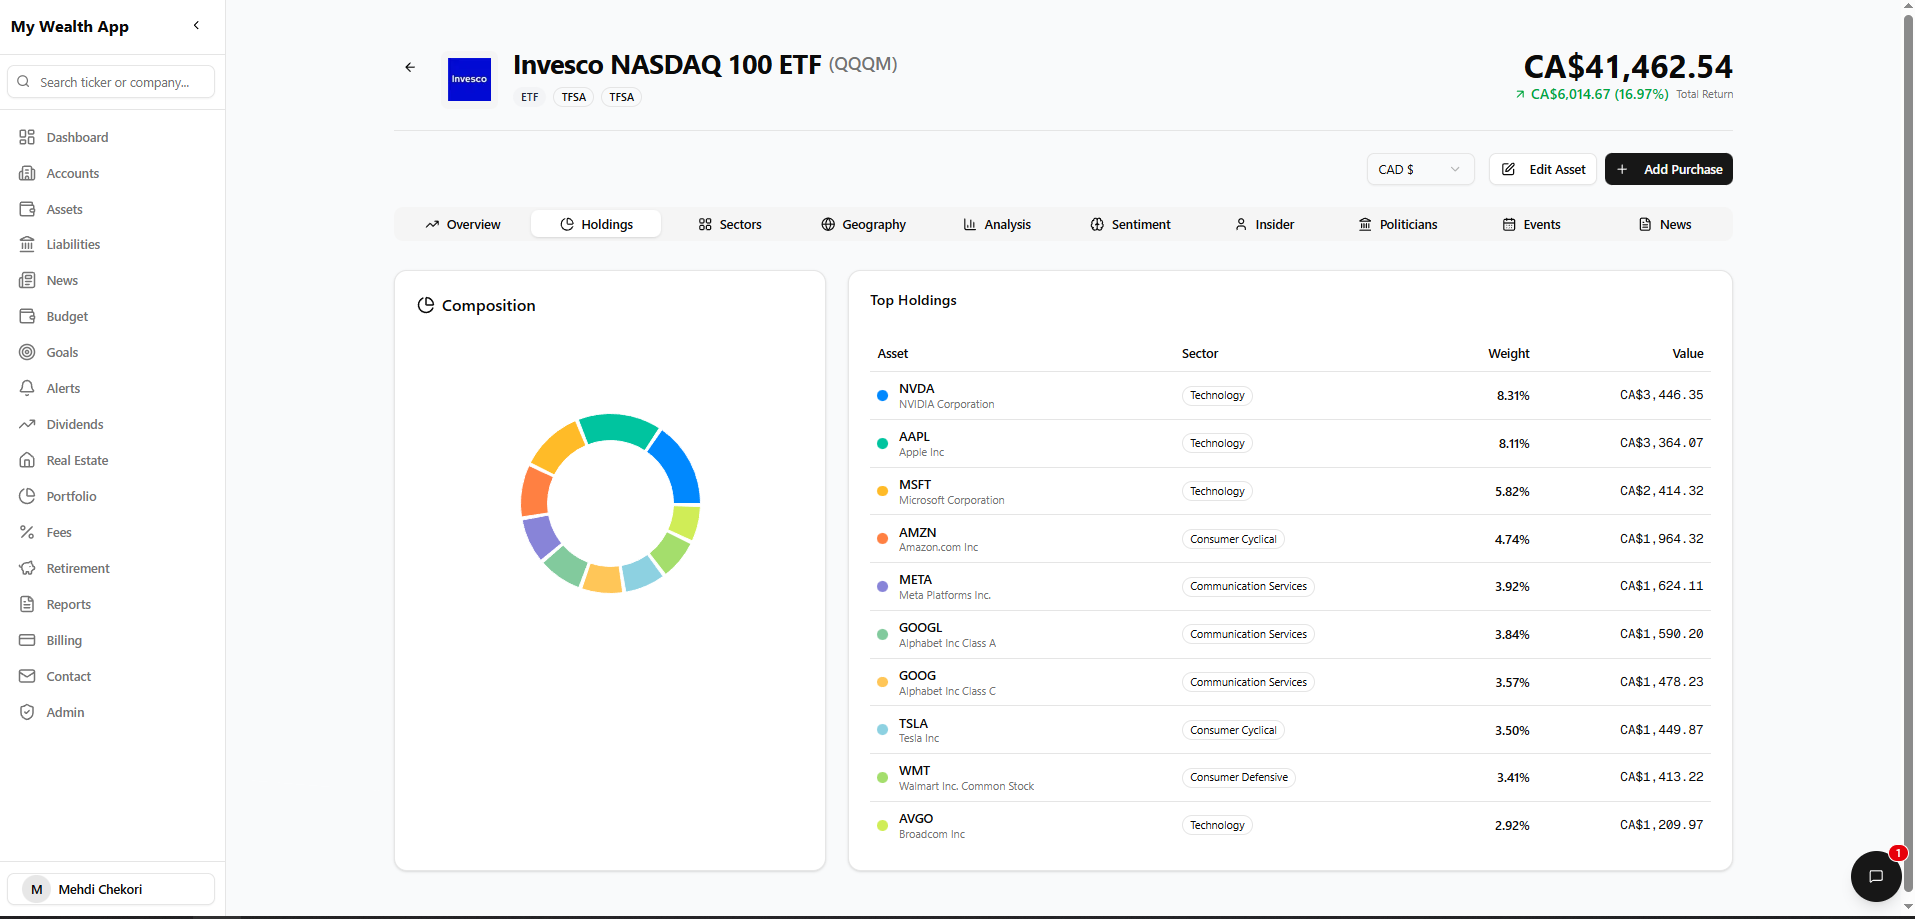This screenshot has height=919, width=1915.
Task: Switch to the Analysis tab
Action: click(x=997, y=224)
